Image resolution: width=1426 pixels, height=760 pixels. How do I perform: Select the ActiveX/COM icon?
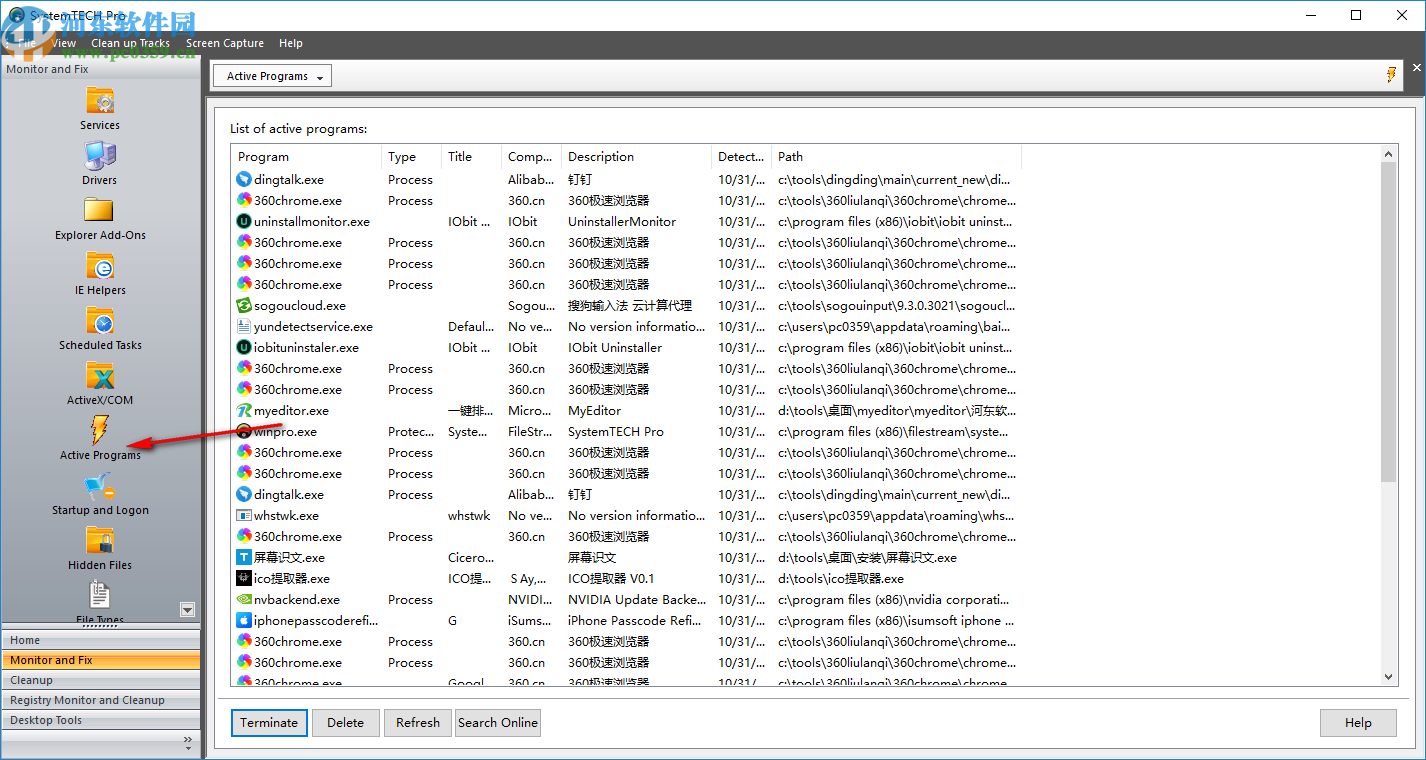tap(100, 378)
